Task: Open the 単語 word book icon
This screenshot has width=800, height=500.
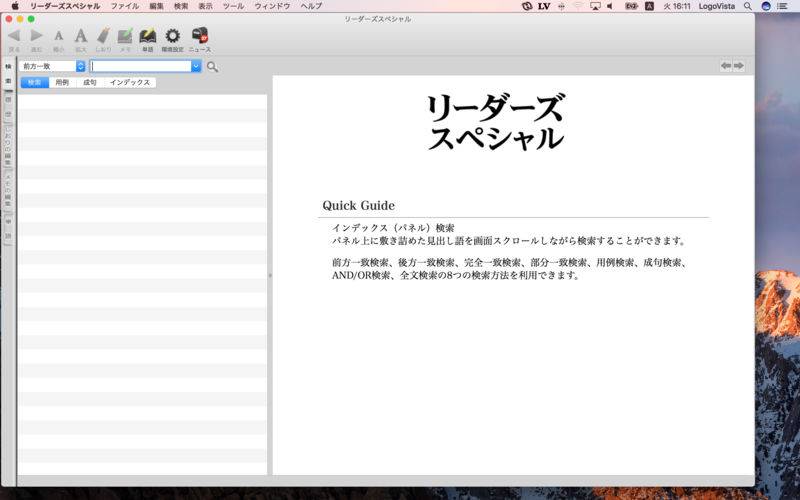Action: click(x=147, y=36)
